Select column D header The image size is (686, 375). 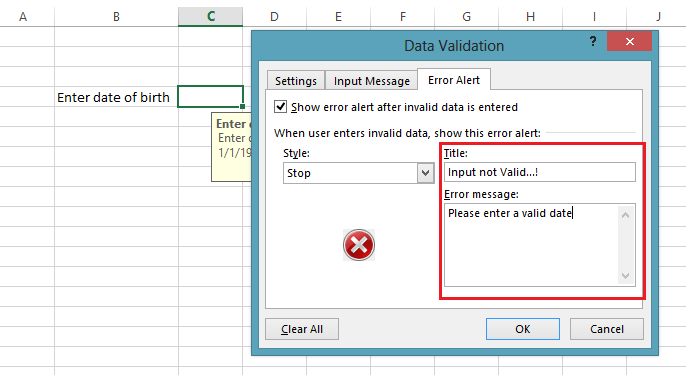coord(274,17)
